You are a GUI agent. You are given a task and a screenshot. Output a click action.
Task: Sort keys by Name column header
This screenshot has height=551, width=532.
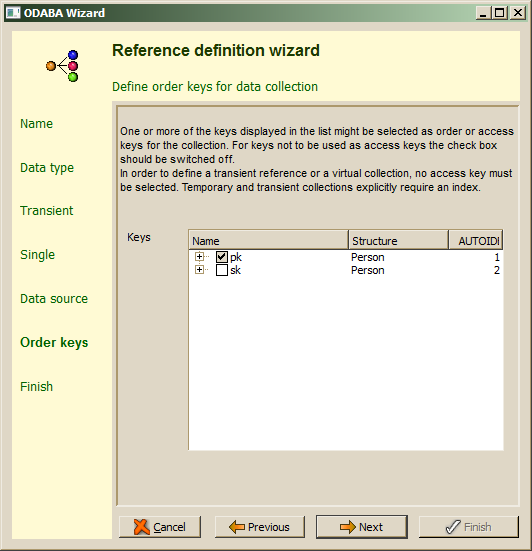coord(268,241)
